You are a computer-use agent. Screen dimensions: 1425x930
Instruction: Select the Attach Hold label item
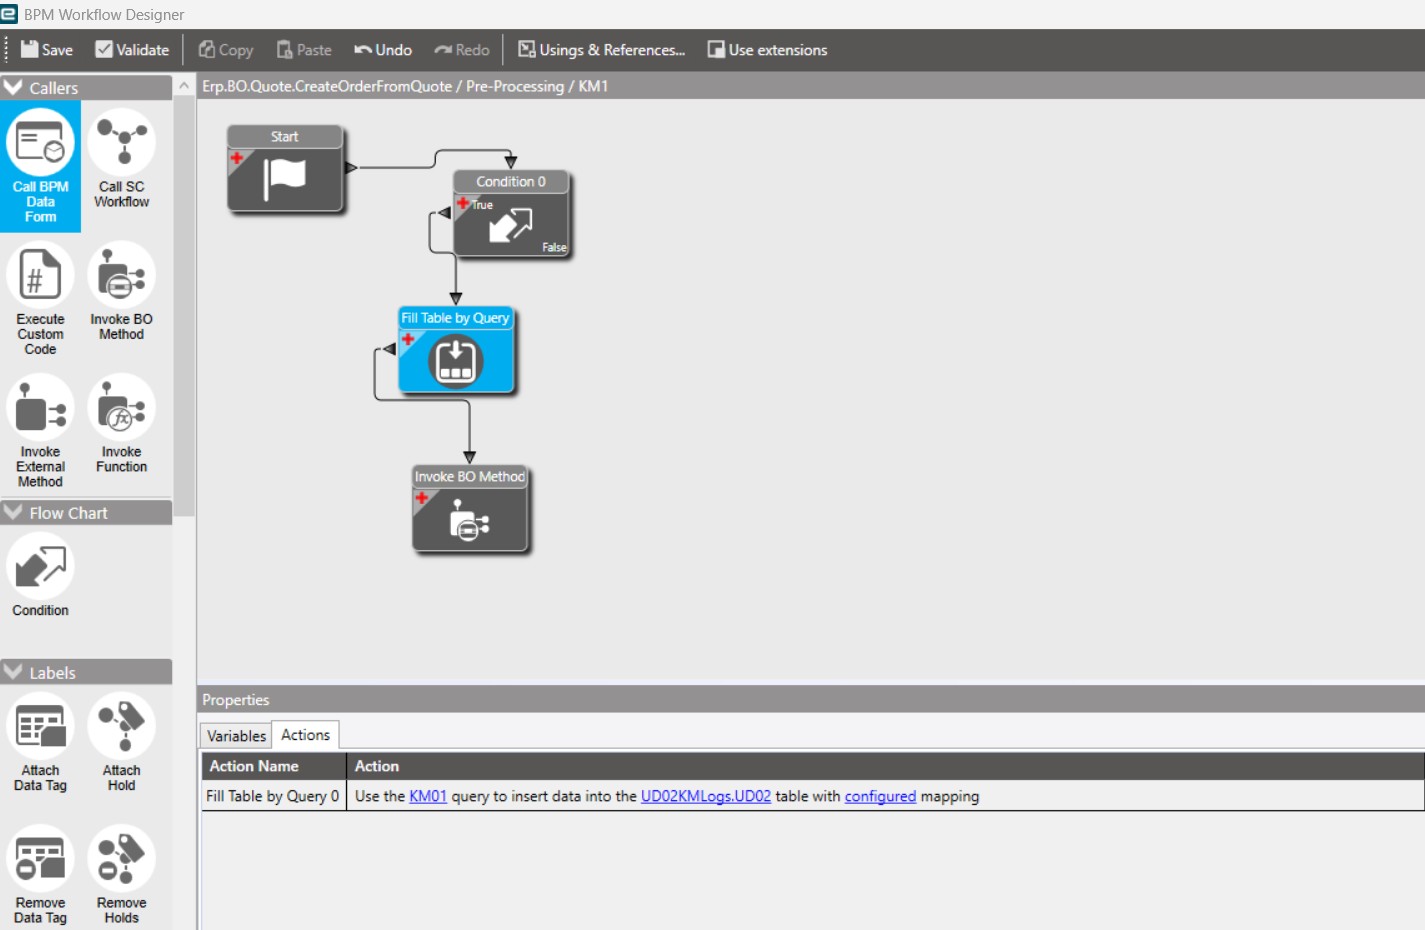pos(122,743)
